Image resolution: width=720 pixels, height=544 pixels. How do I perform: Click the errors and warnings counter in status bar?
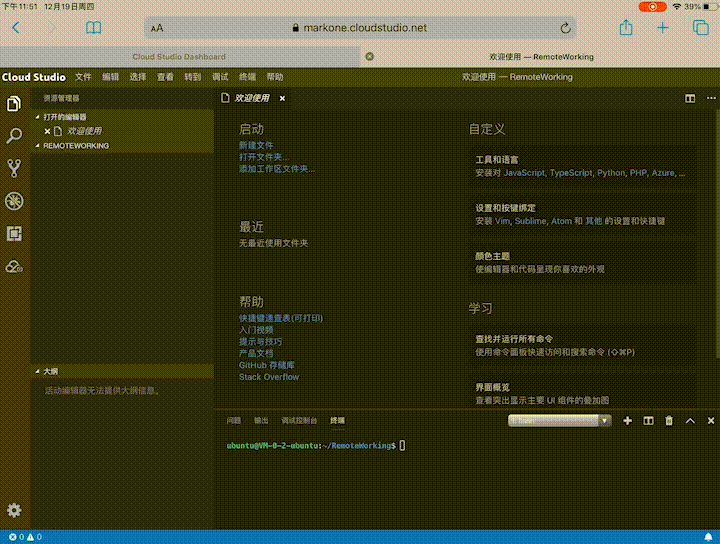26,537
